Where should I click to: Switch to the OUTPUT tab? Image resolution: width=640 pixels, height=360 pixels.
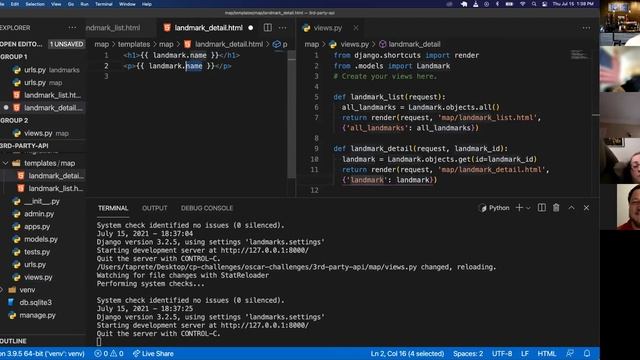tap(155, 208)
